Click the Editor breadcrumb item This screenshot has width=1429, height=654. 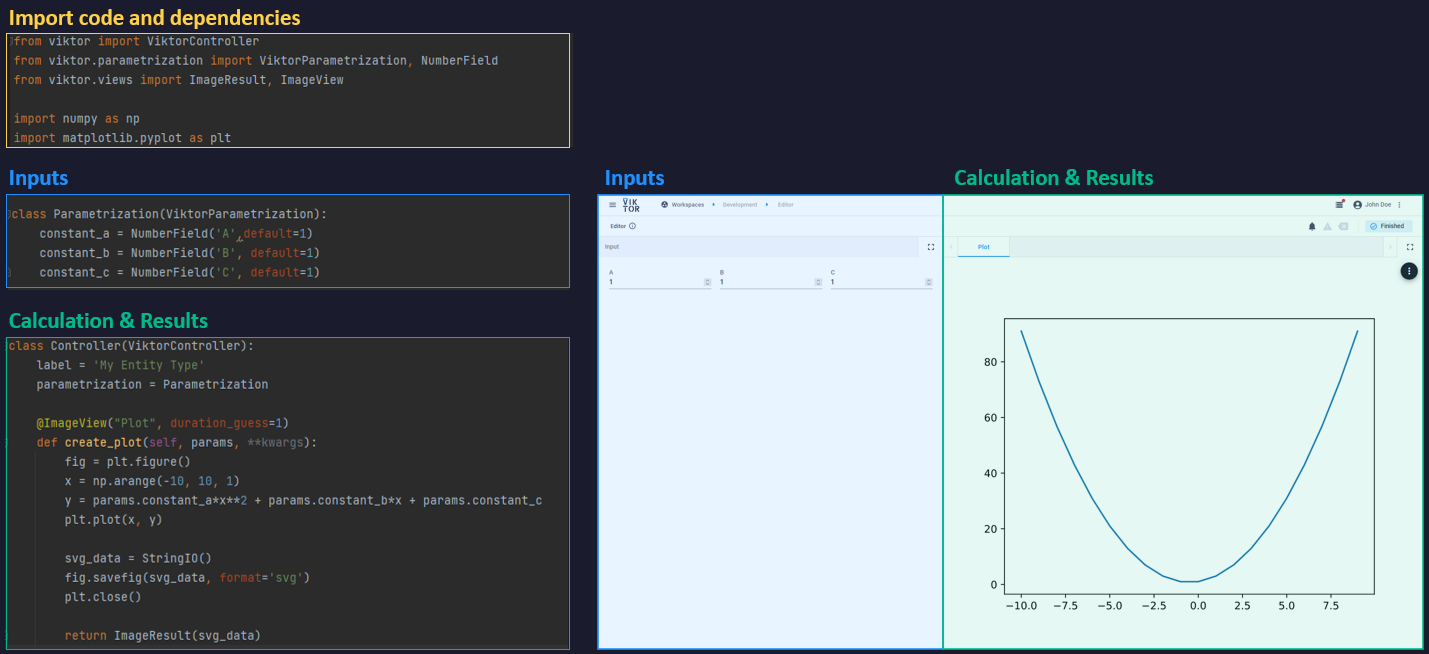coord(786,205)
